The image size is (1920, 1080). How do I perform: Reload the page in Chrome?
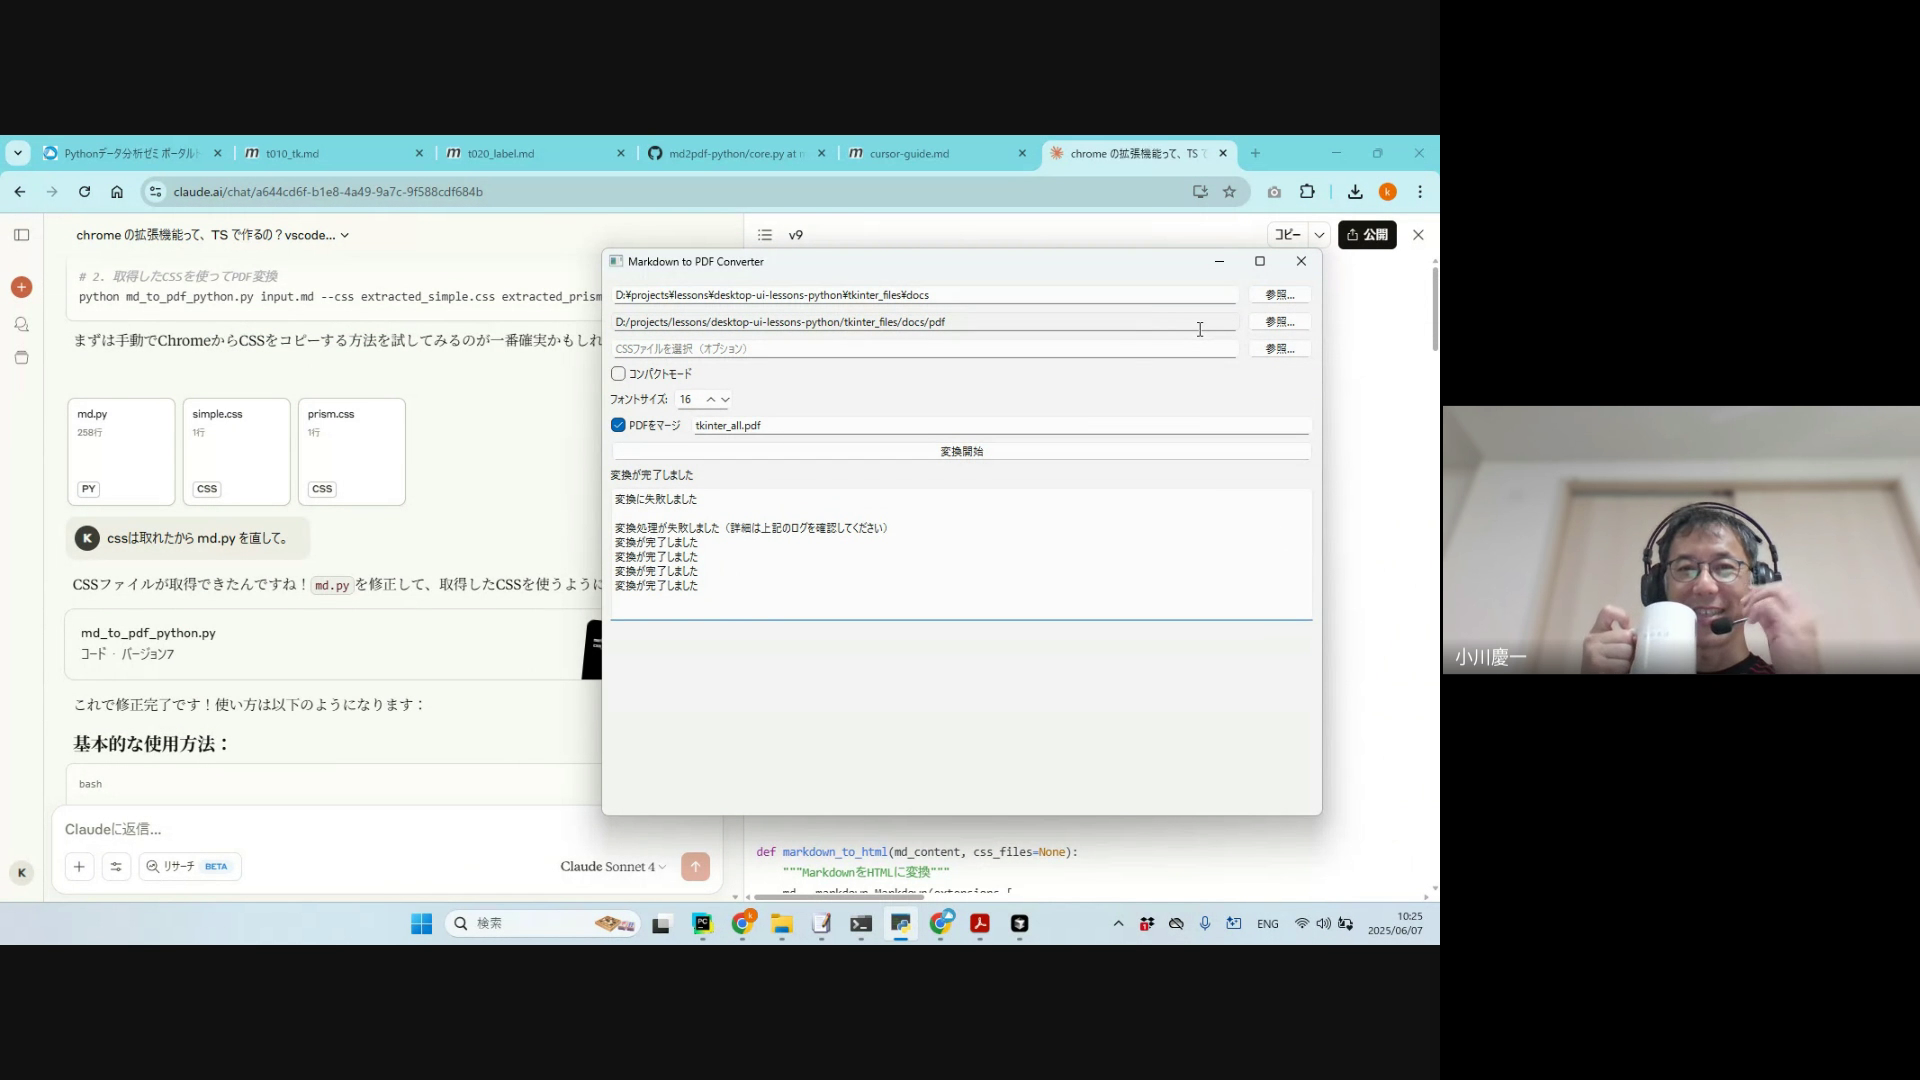point(84,192)
